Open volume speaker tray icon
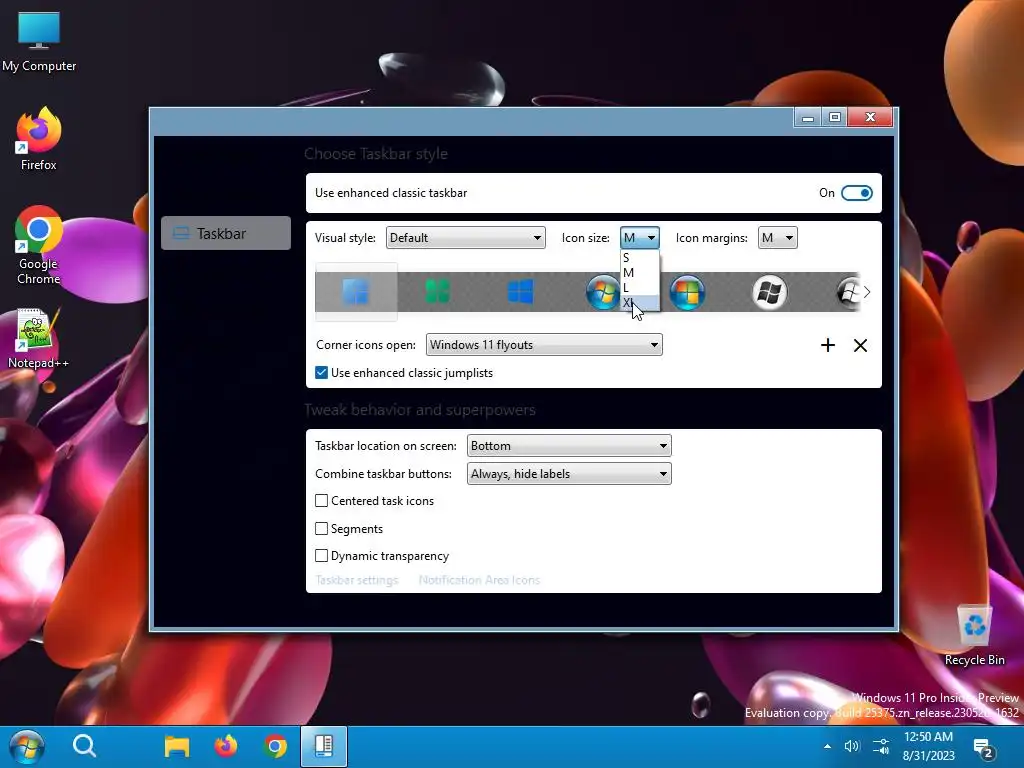 [852, 746]
